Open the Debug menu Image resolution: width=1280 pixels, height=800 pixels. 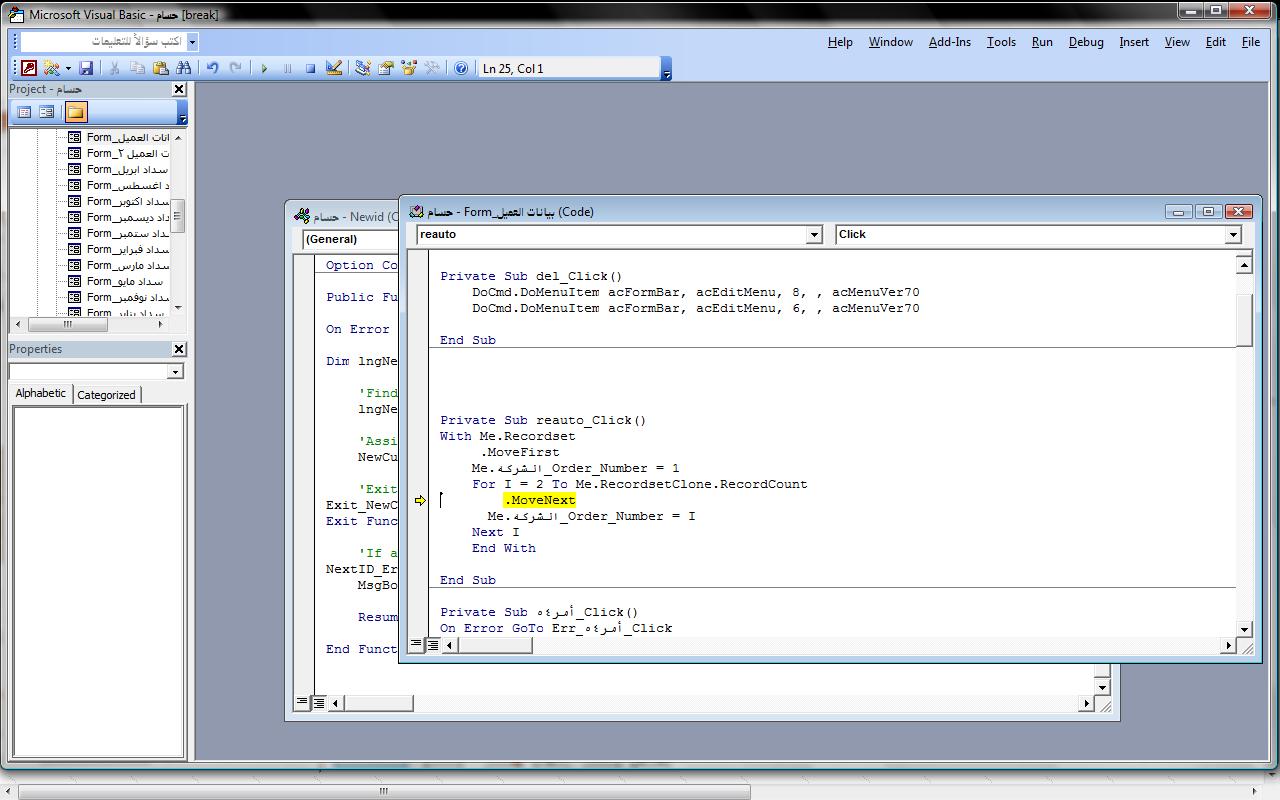point(1086,42)
